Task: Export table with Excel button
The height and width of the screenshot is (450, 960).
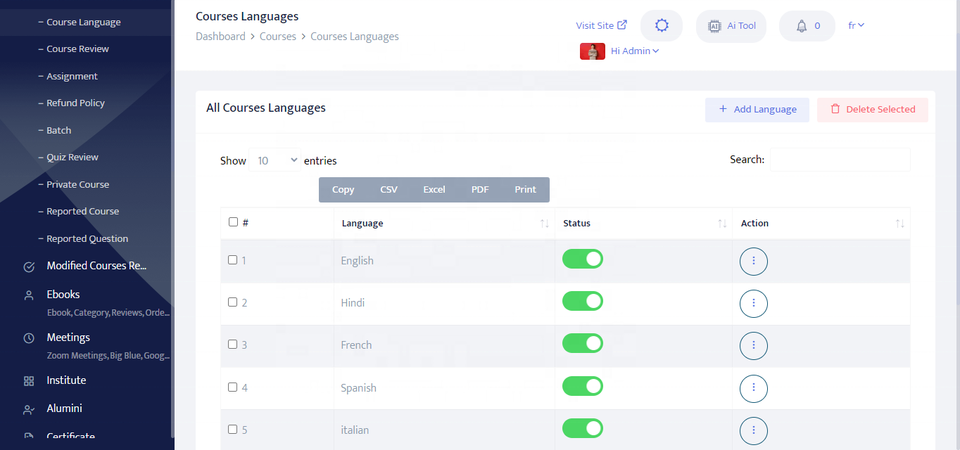Action: click(x=434, y=190)
